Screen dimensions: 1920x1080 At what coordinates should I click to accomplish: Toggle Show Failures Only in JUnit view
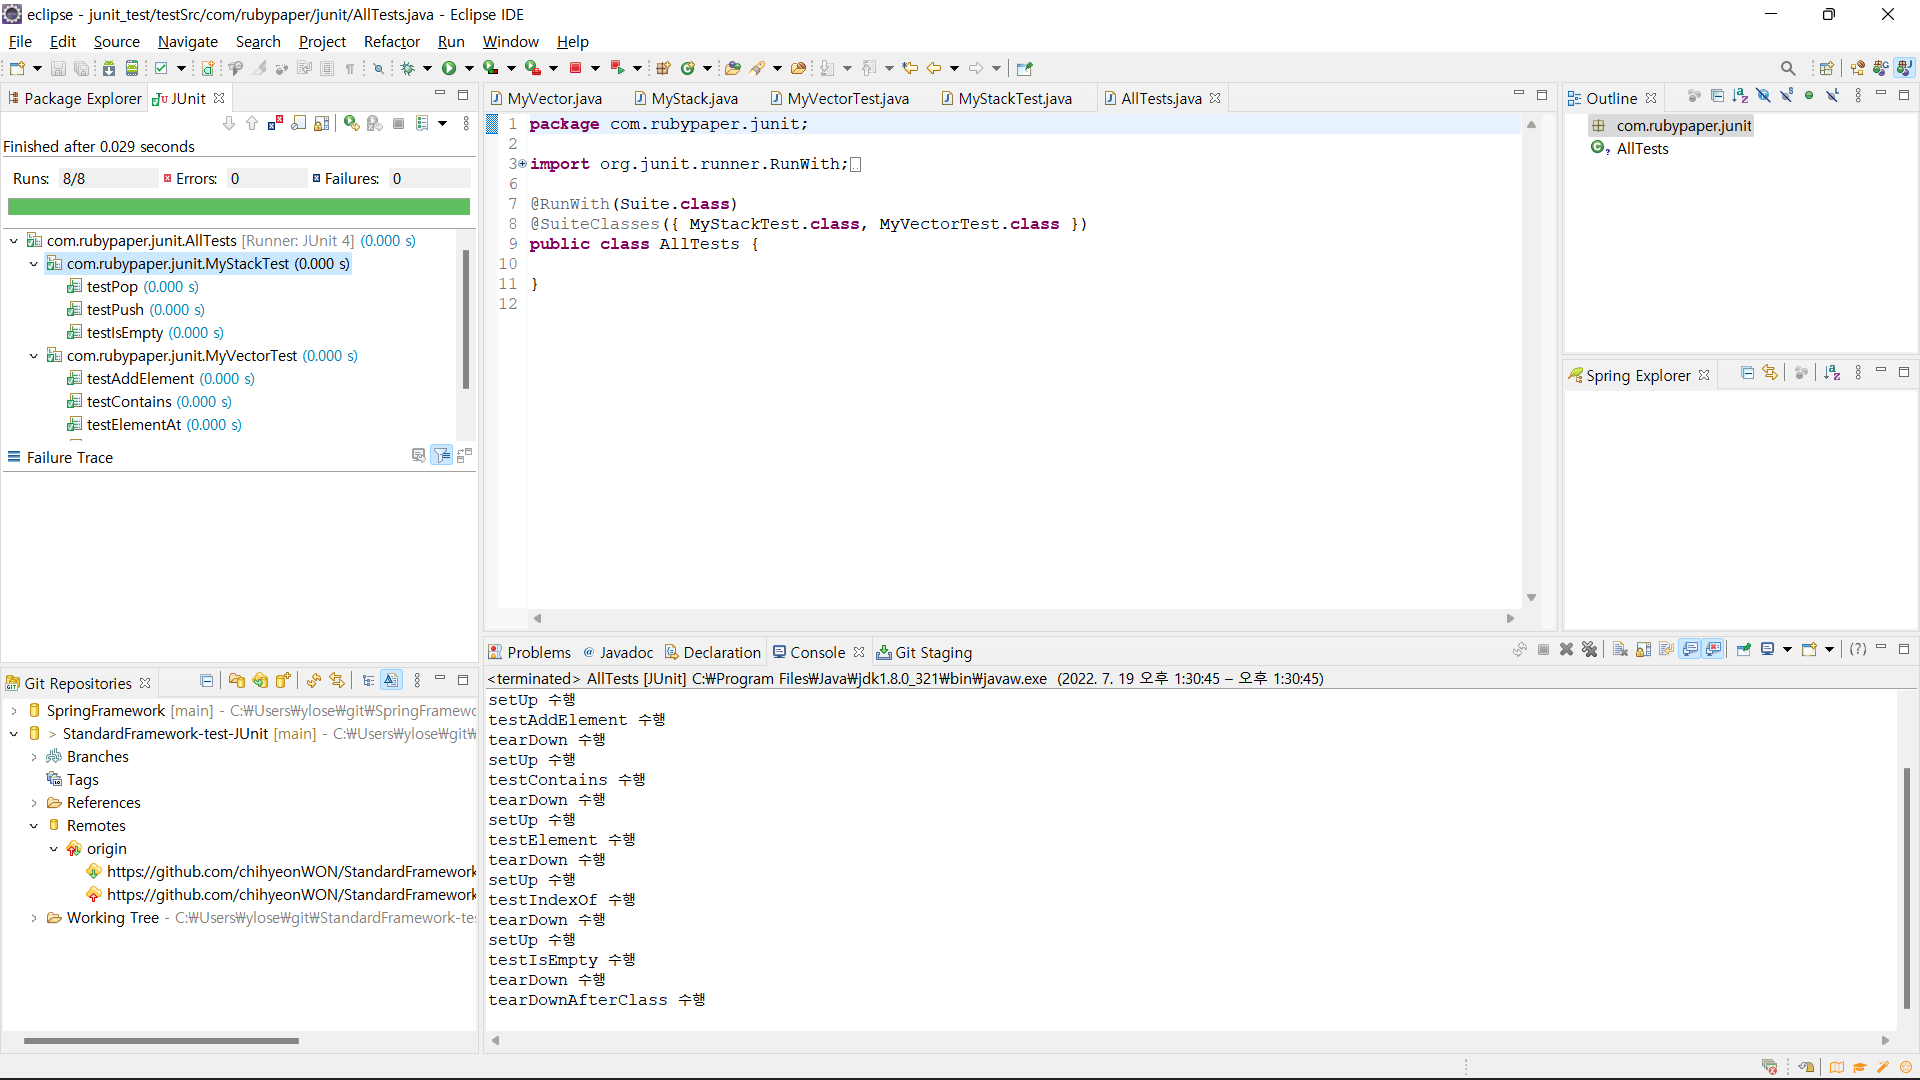(275, 123)
